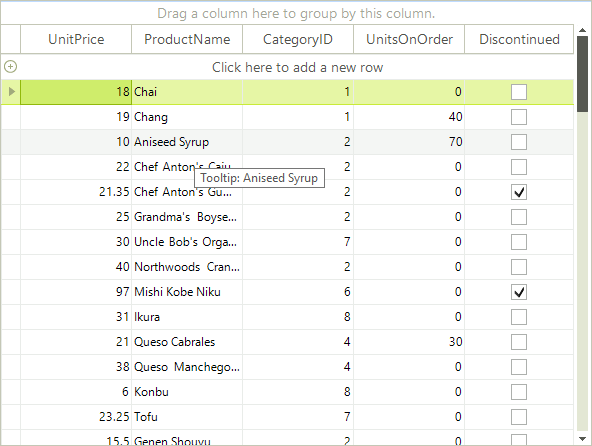Select the 'Aniseed Syrup' cell
592x446 pixels.
pos(187,142)
